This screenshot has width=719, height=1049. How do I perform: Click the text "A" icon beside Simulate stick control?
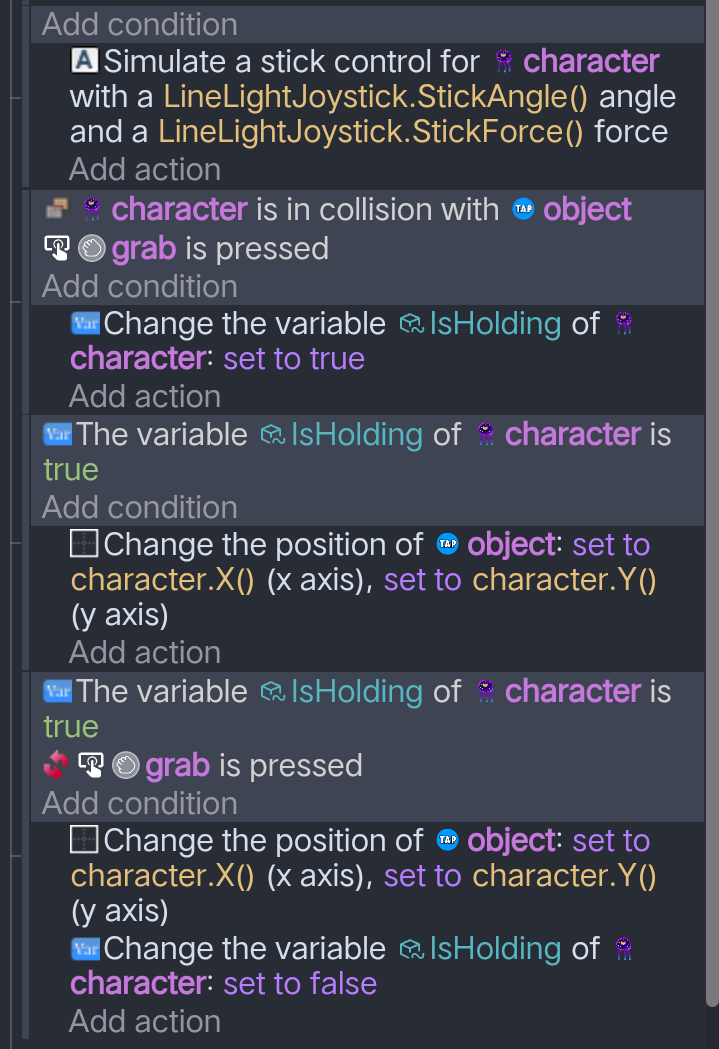(x=85, y=61)
